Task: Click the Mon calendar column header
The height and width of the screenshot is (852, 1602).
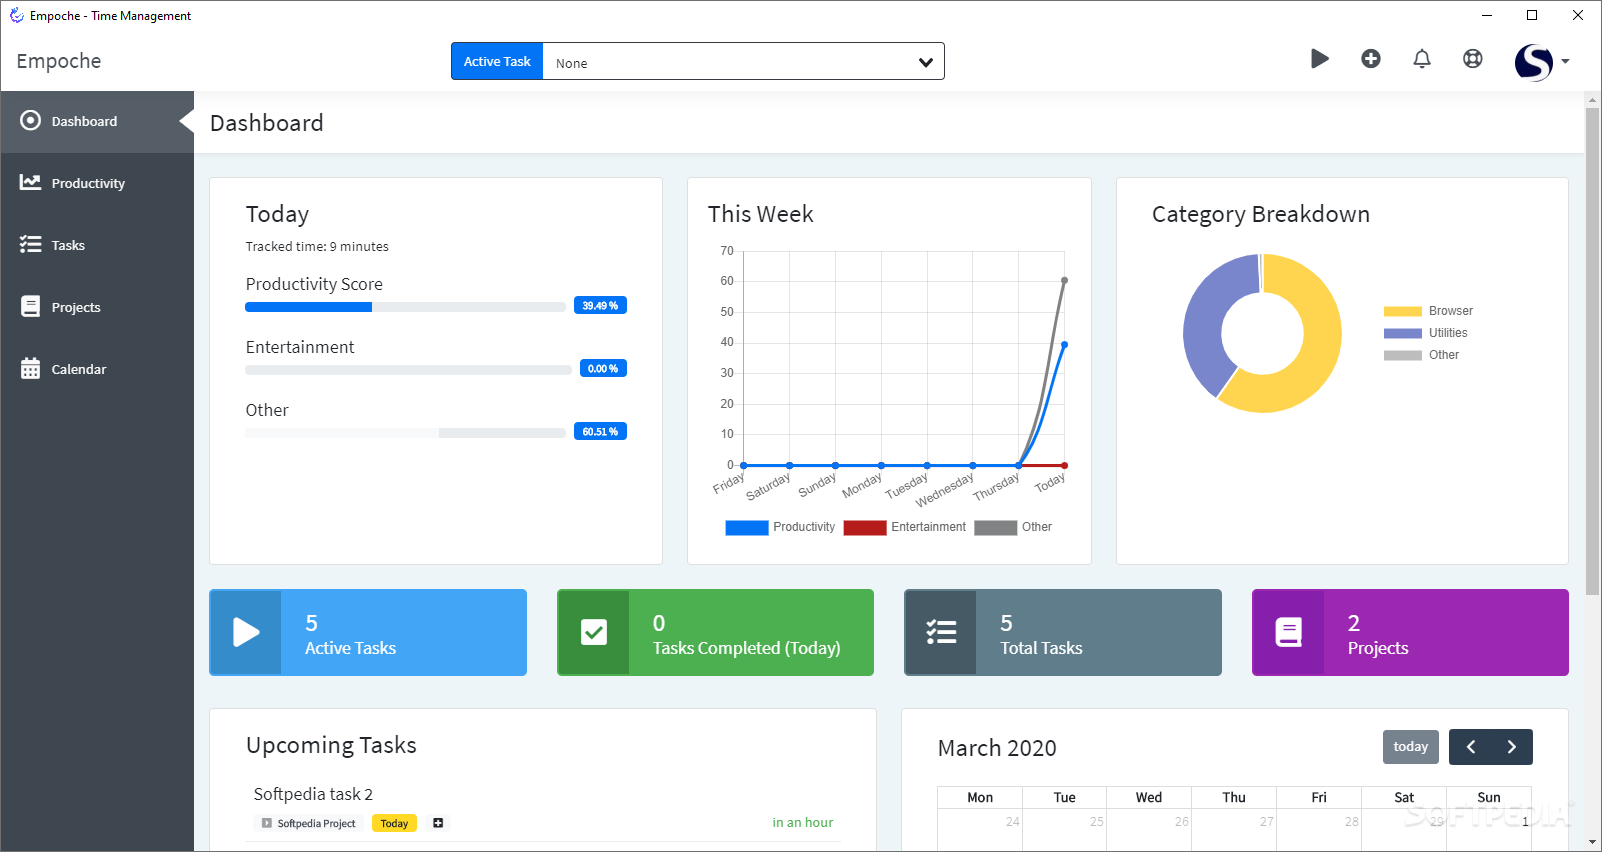Action: (980, 797)
